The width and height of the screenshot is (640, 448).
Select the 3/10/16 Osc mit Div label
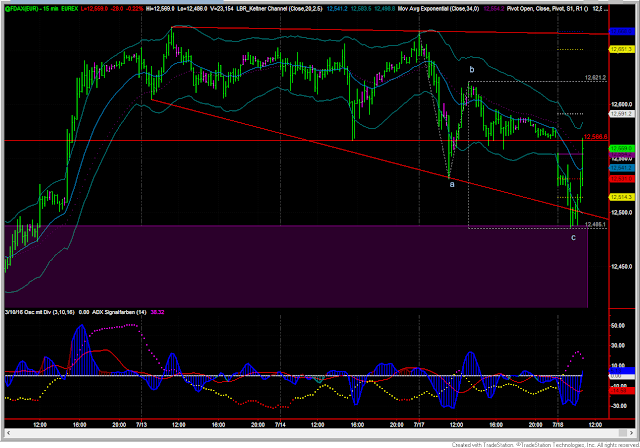tap(40, 312)
